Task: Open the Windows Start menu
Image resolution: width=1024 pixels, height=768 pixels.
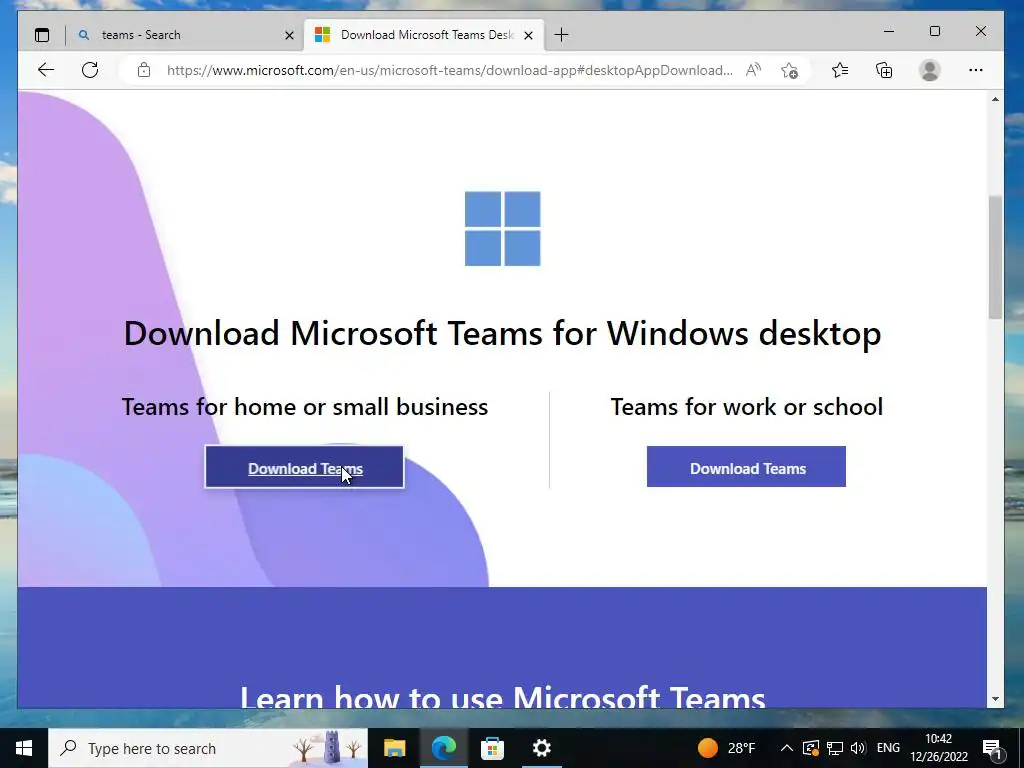Action: tap(24, 748)
